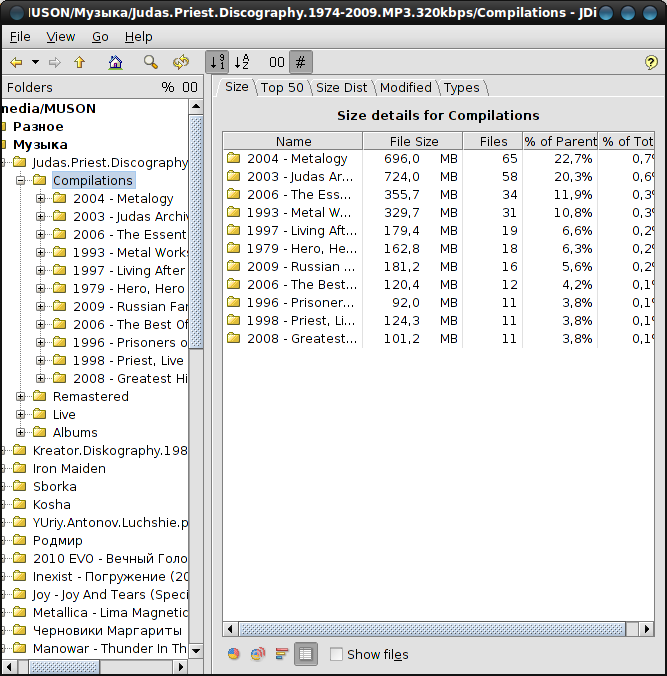Click the home folder icon
The width and height of the screenshot is (667, 676).
(x=115, y=63)
